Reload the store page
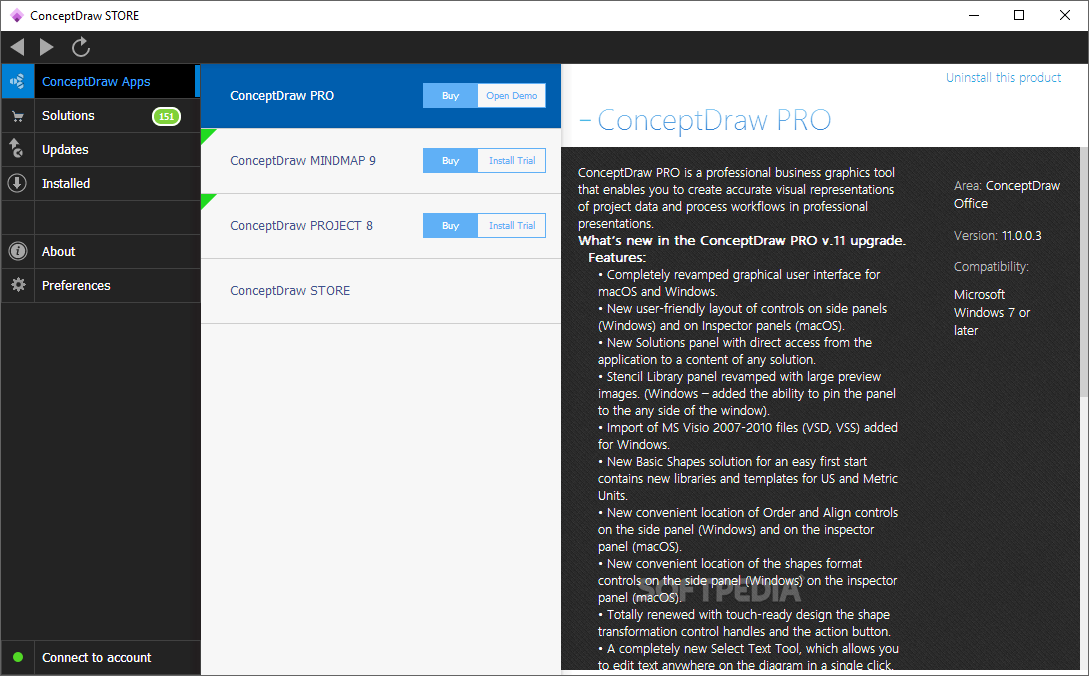Screen dimensions: 1089x676 [81, 47]
